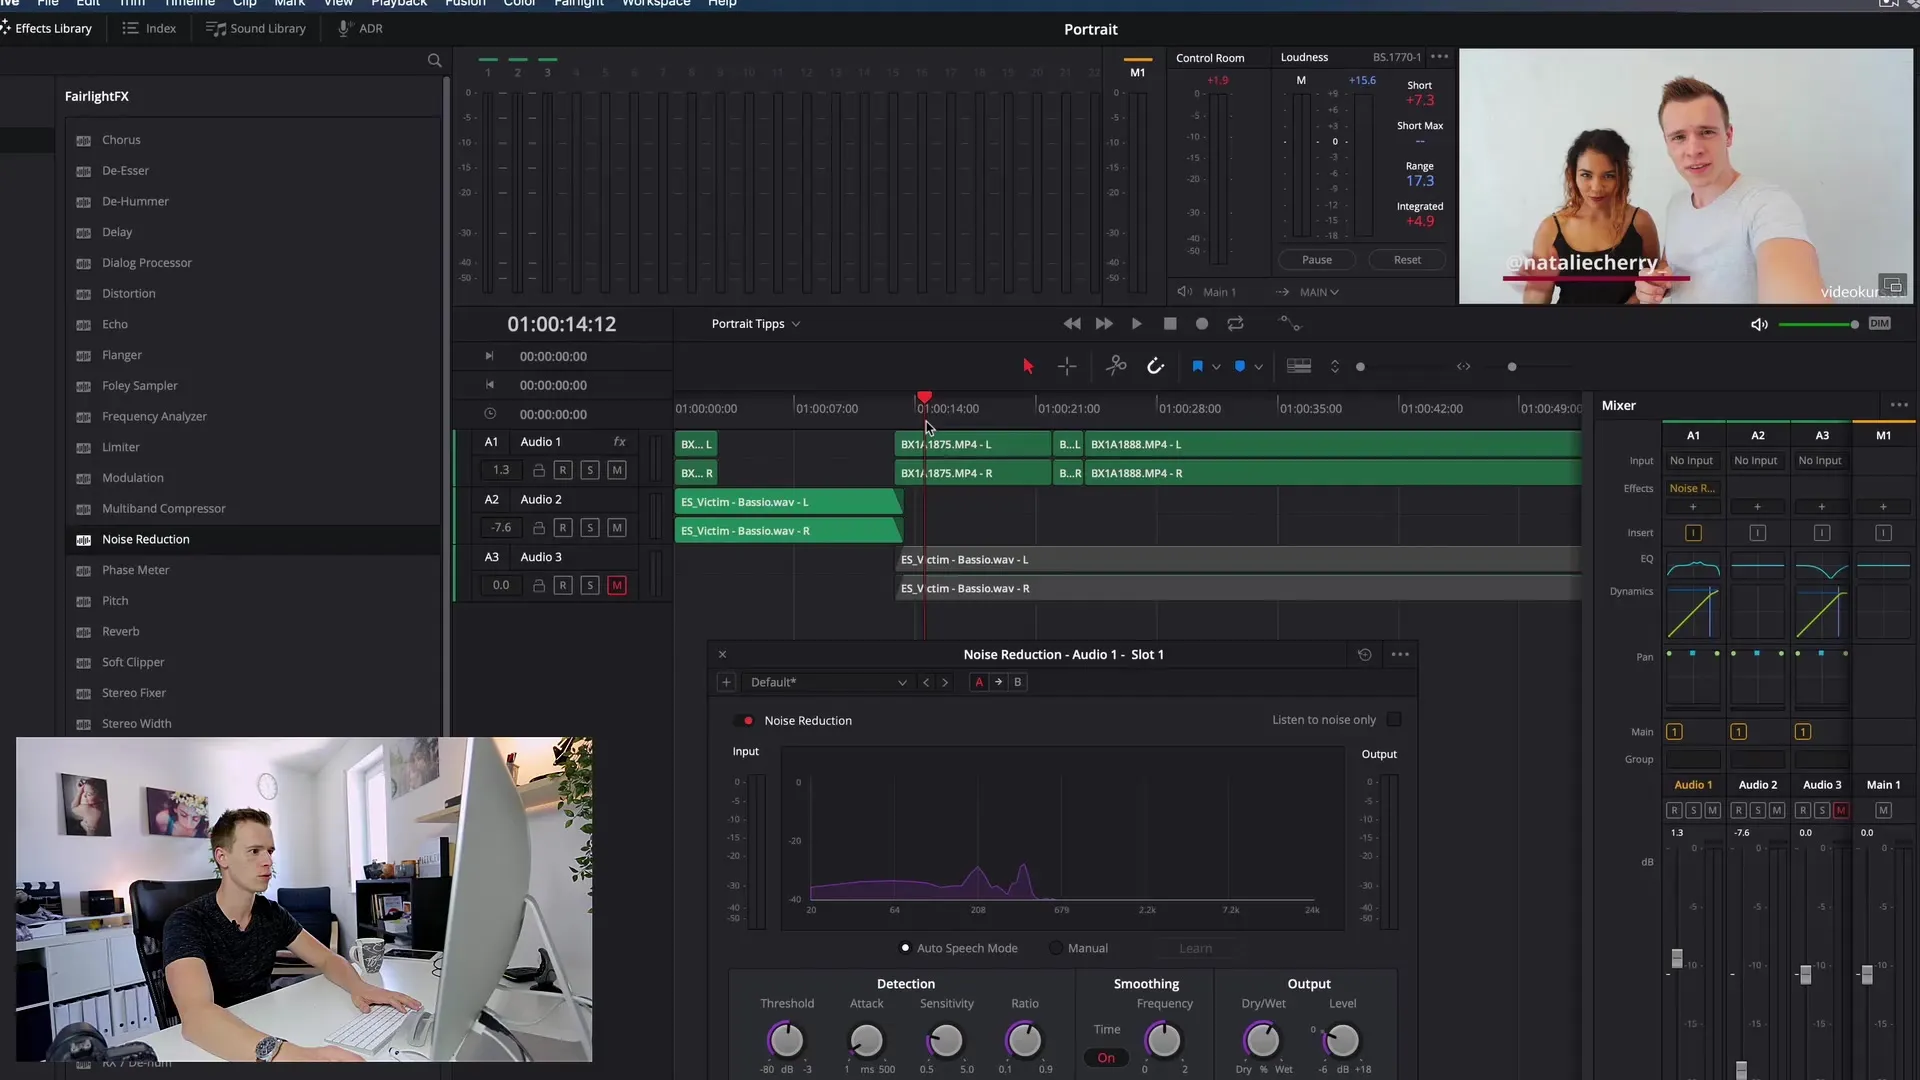Toggle the loop playback icon
The width and height of the screenshot is (1920, 1080).
[1236, 324]
